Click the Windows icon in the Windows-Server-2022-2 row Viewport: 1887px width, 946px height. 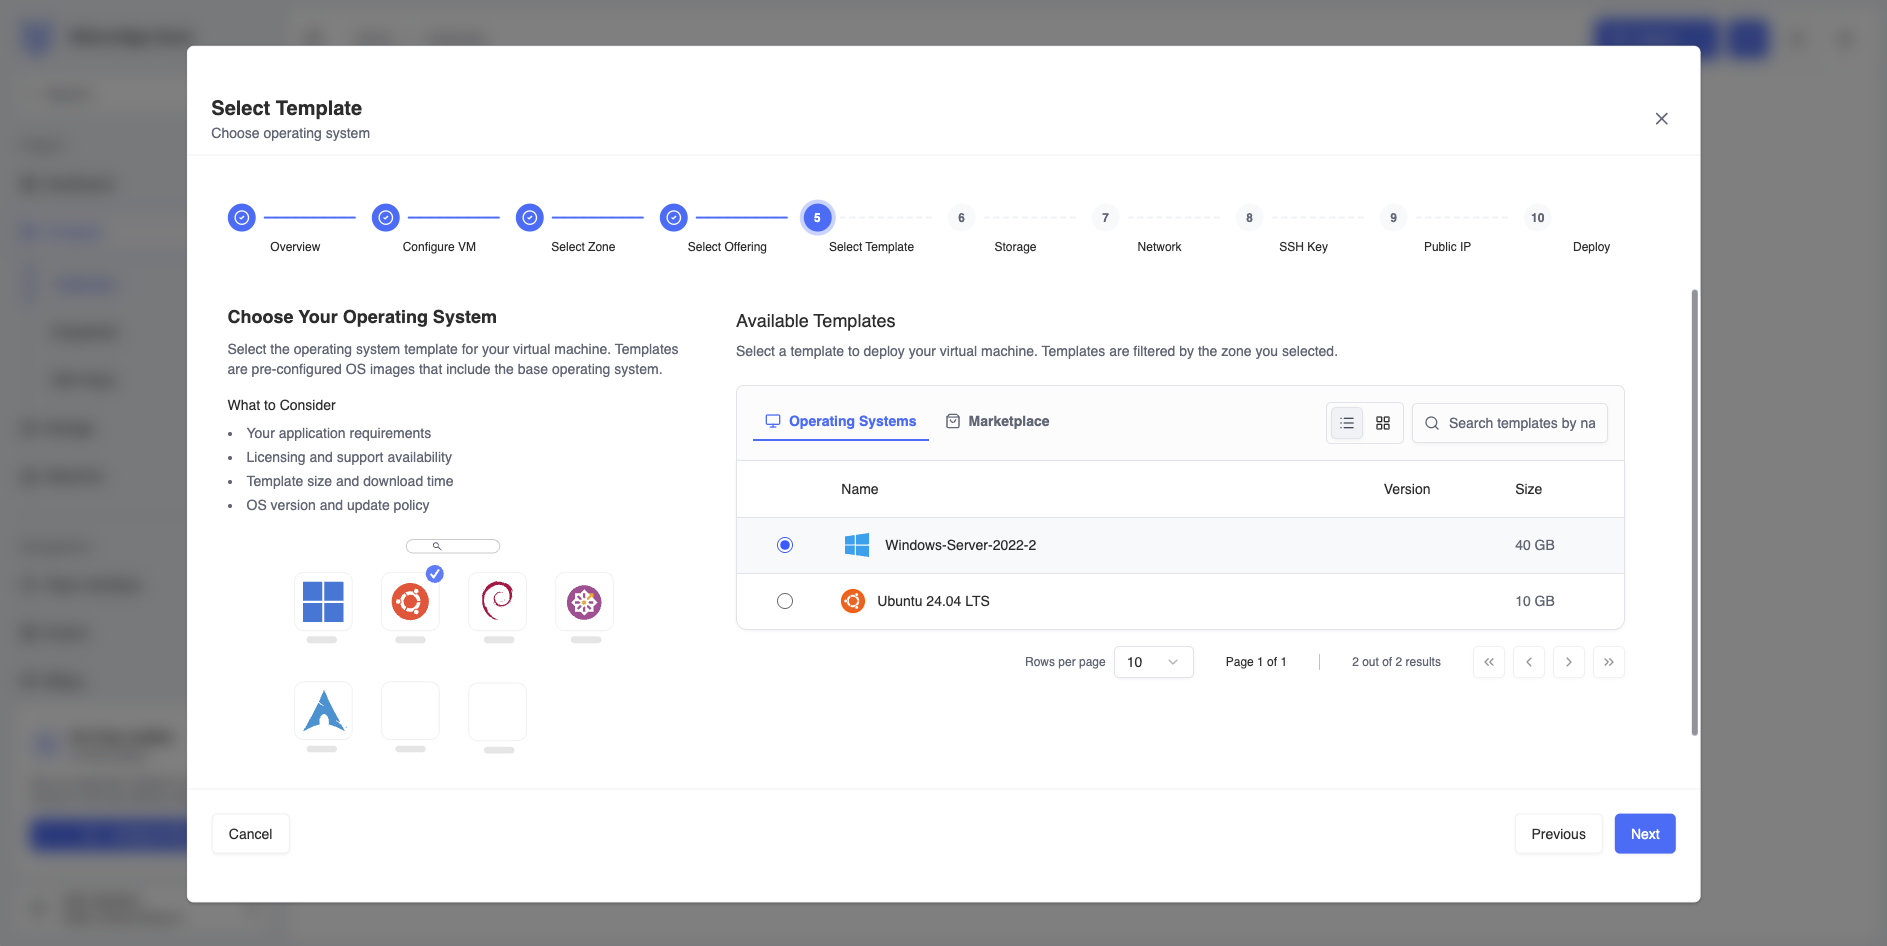pos(857,545)
